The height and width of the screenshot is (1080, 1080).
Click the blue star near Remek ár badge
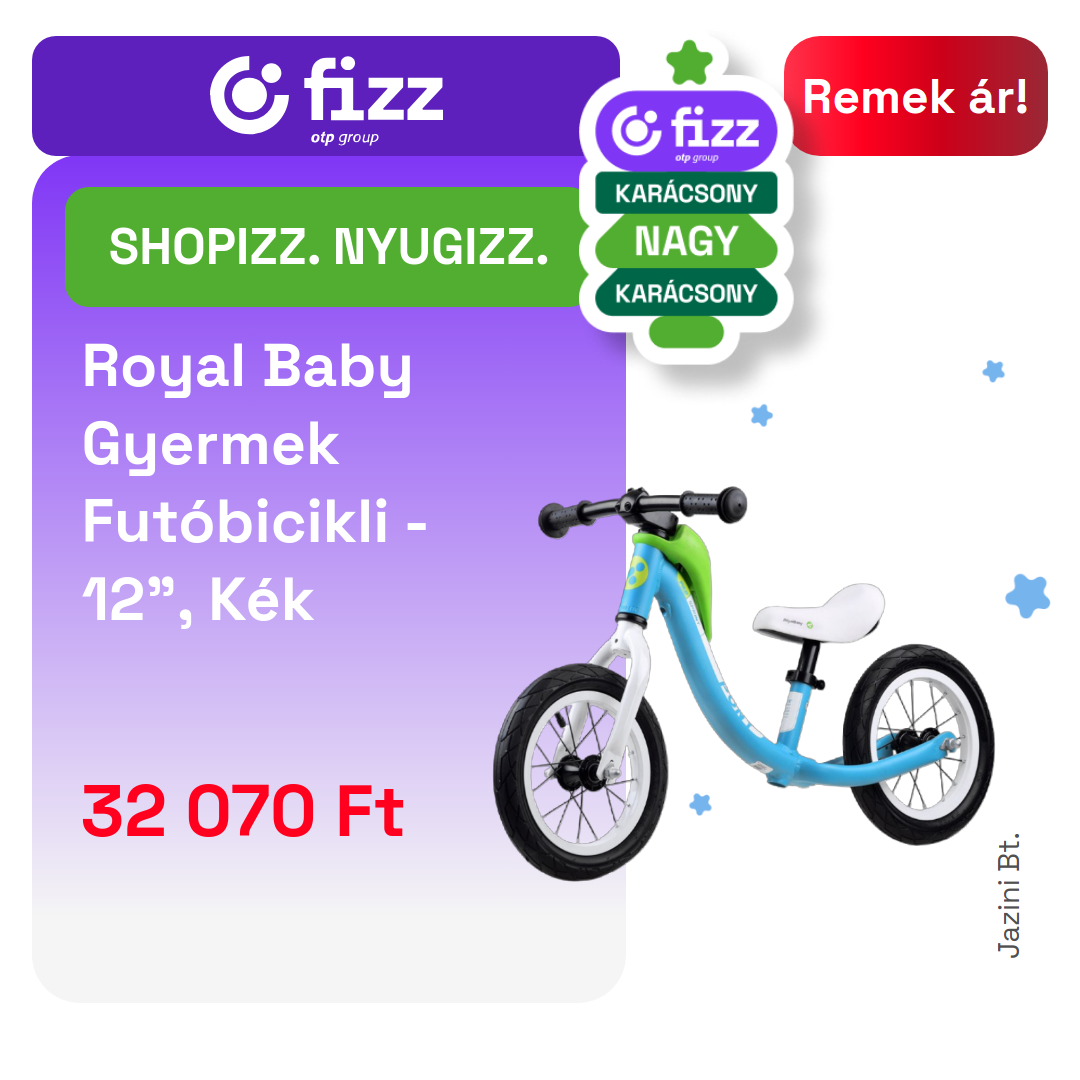(x=993, y=371)
